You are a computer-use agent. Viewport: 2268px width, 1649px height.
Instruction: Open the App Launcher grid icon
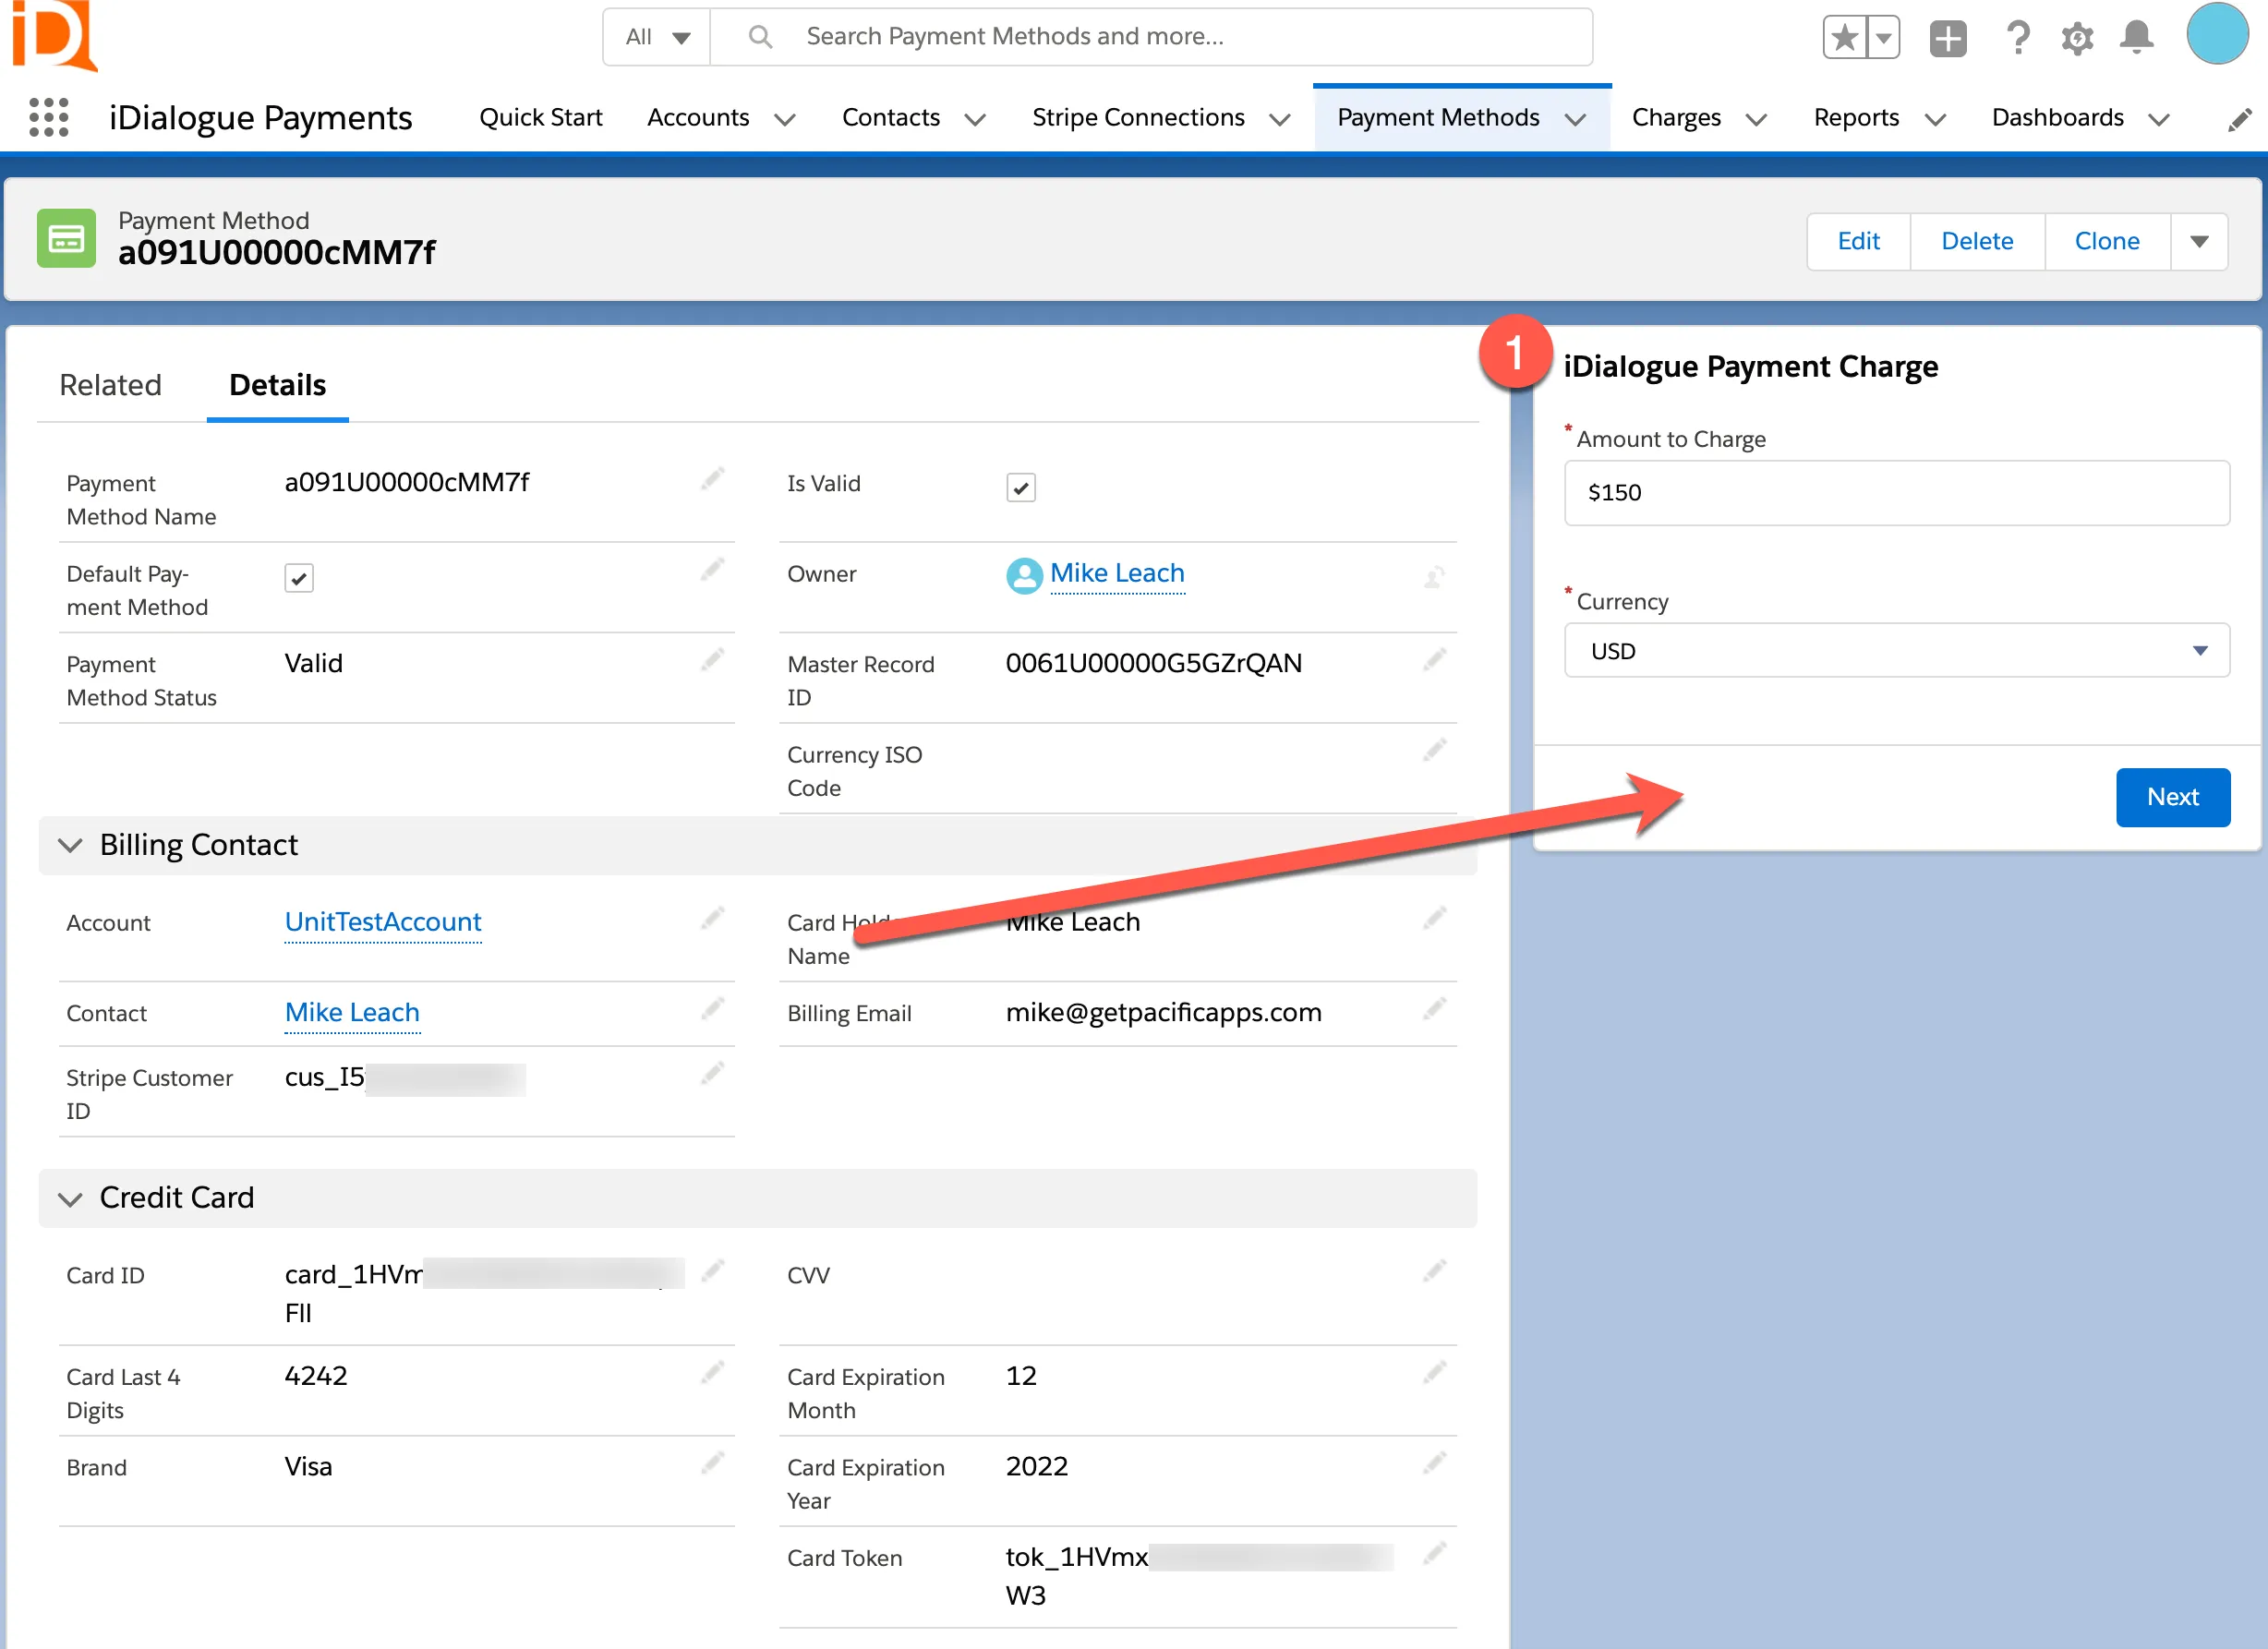(49, 117)
